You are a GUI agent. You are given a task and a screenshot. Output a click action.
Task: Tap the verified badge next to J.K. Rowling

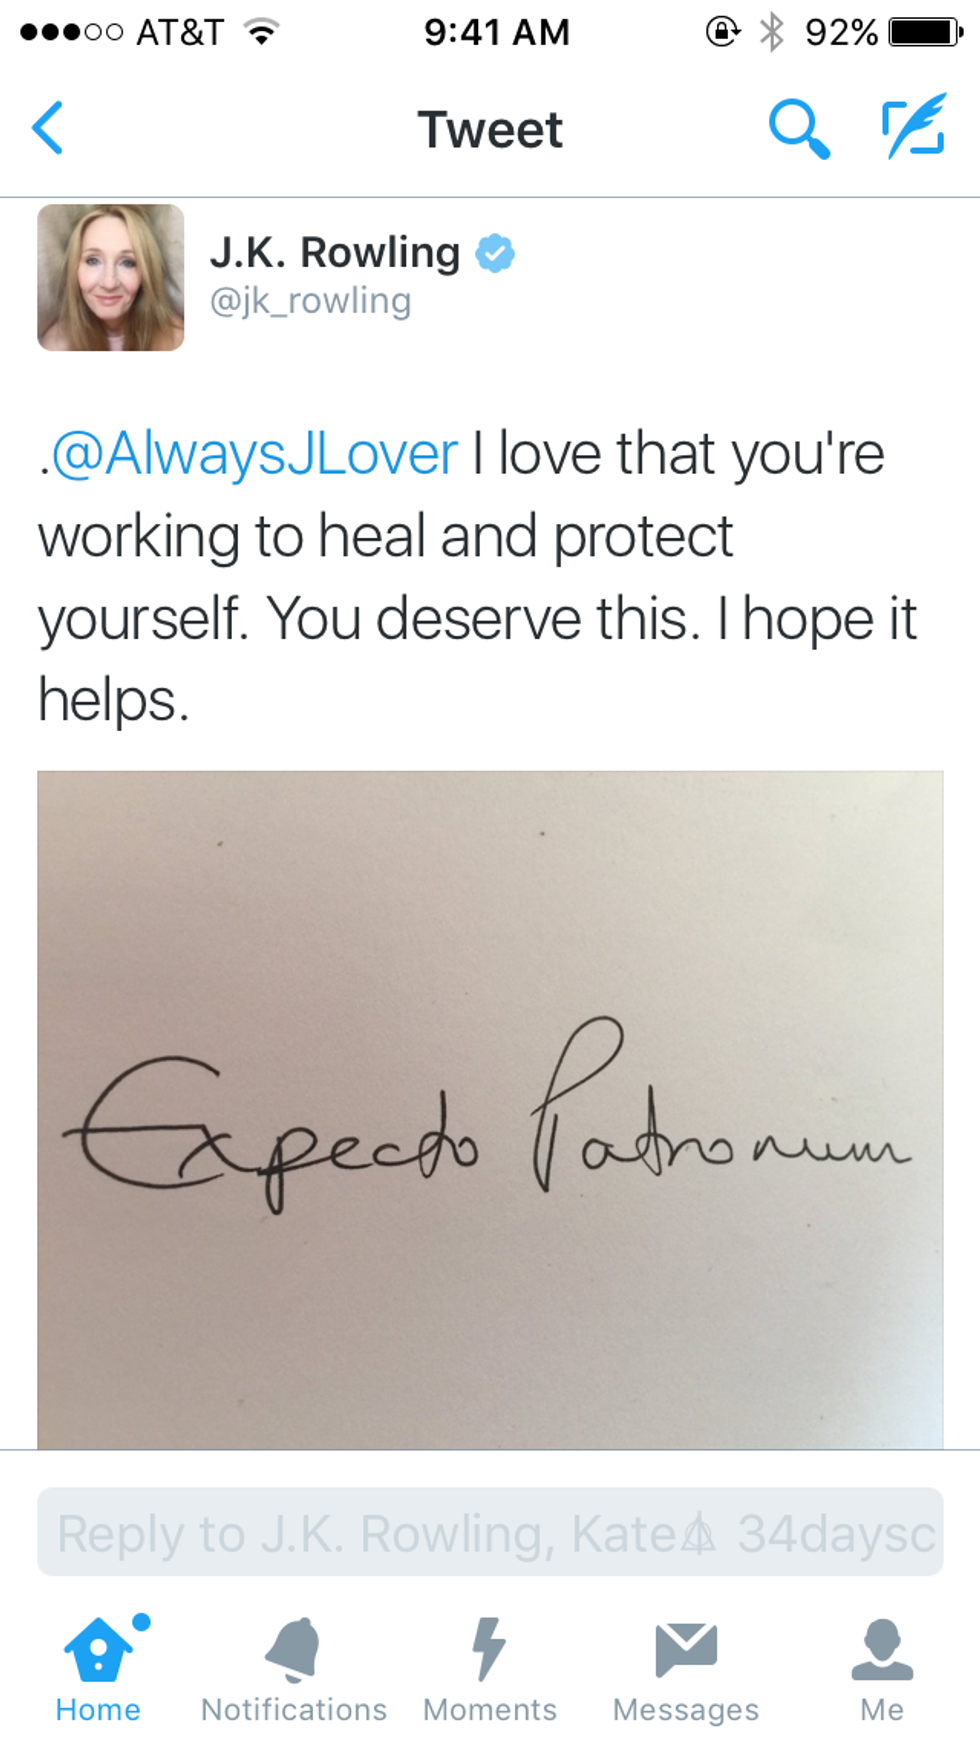494,253
